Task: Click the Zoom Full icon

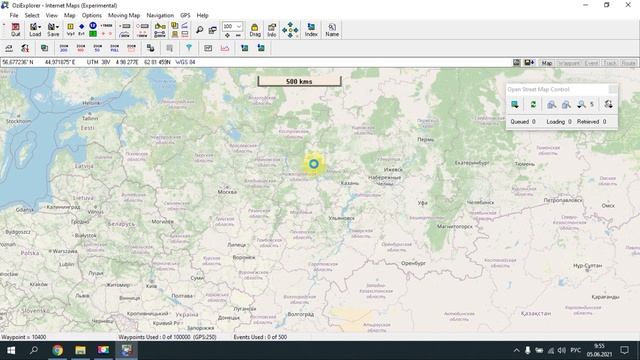Action: click(114, 48)
